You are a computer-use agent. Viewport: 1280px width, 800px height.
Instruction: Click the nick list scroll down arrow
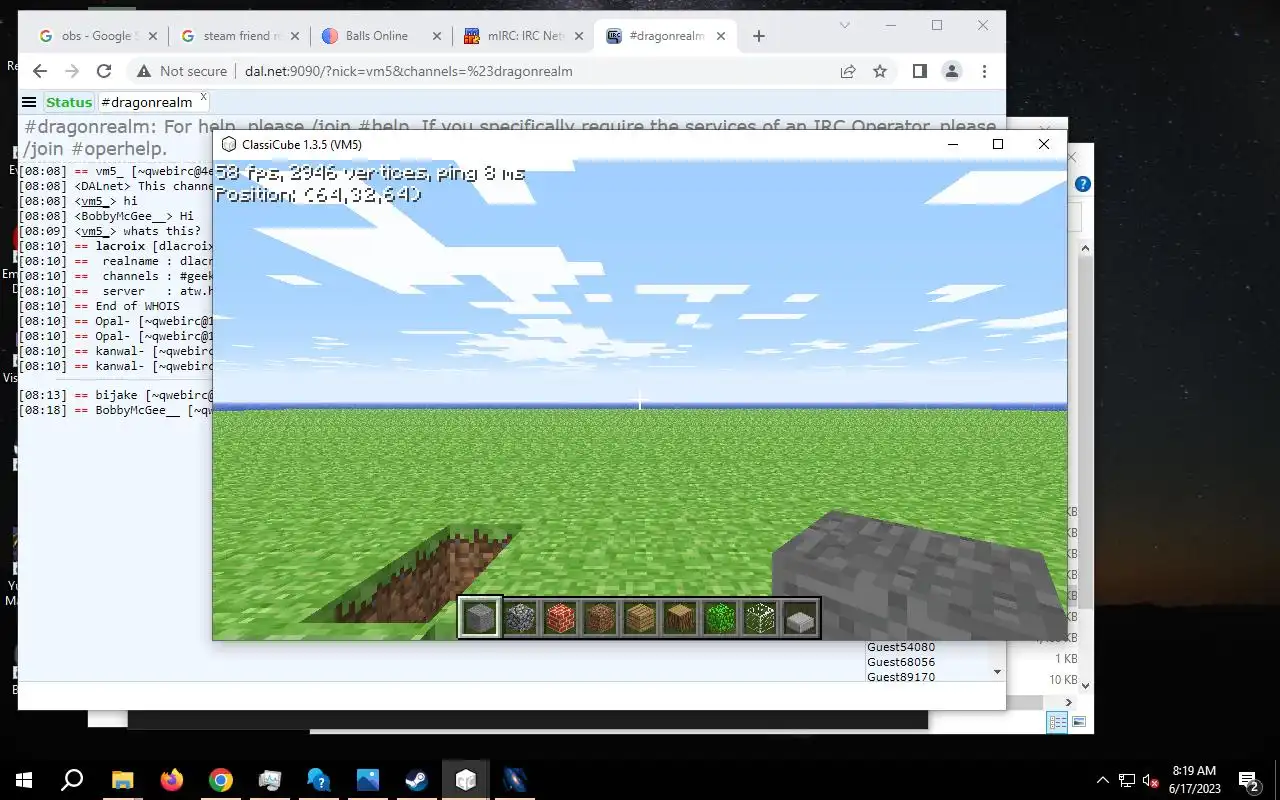coord(997,672)
